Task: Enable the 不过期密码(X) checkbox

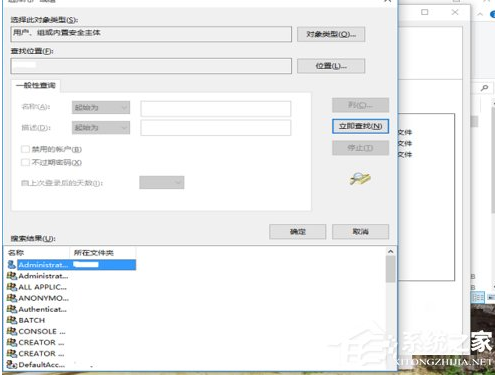Action: [25, 162]
